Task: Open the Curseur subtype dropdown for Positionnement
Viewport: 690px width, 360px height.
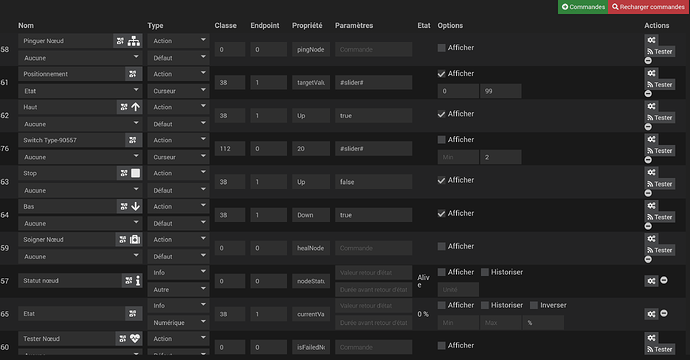Action: (178, 91)
